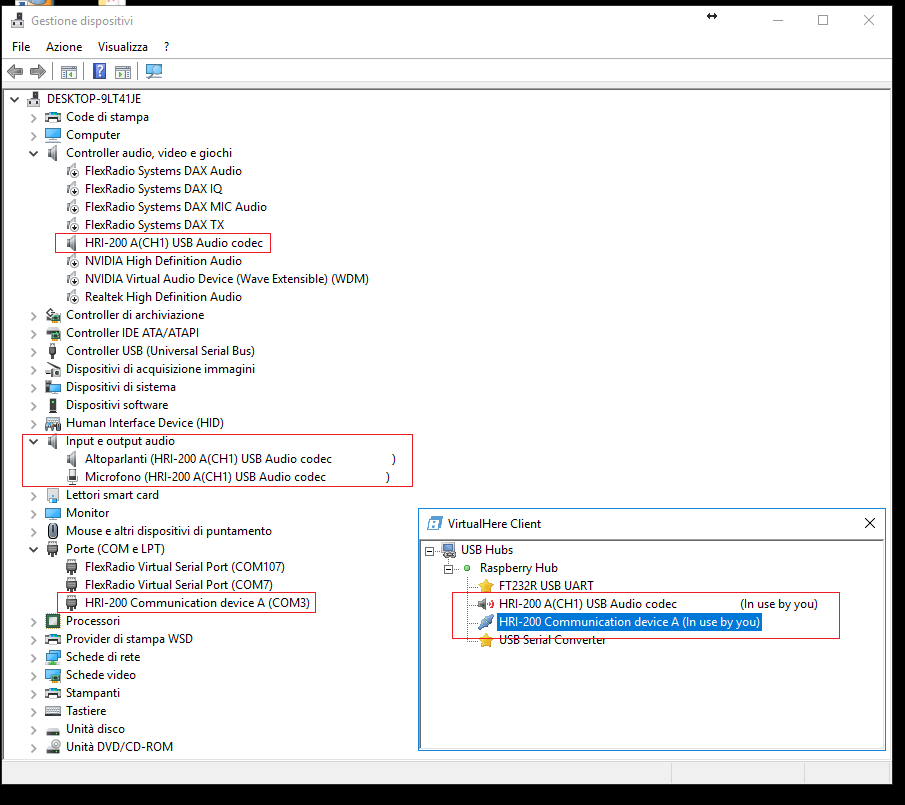Open the File menu
Screen dimensions: 905x805
coord(21,47)
